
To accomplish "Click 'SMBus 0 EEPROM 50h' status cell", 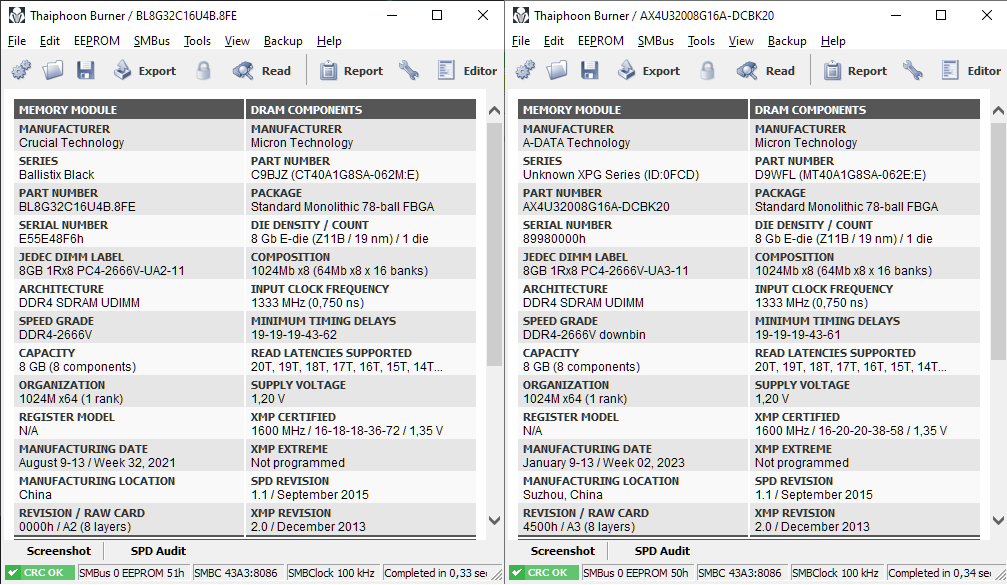I will pyautogui.click(x=636, y=573).
